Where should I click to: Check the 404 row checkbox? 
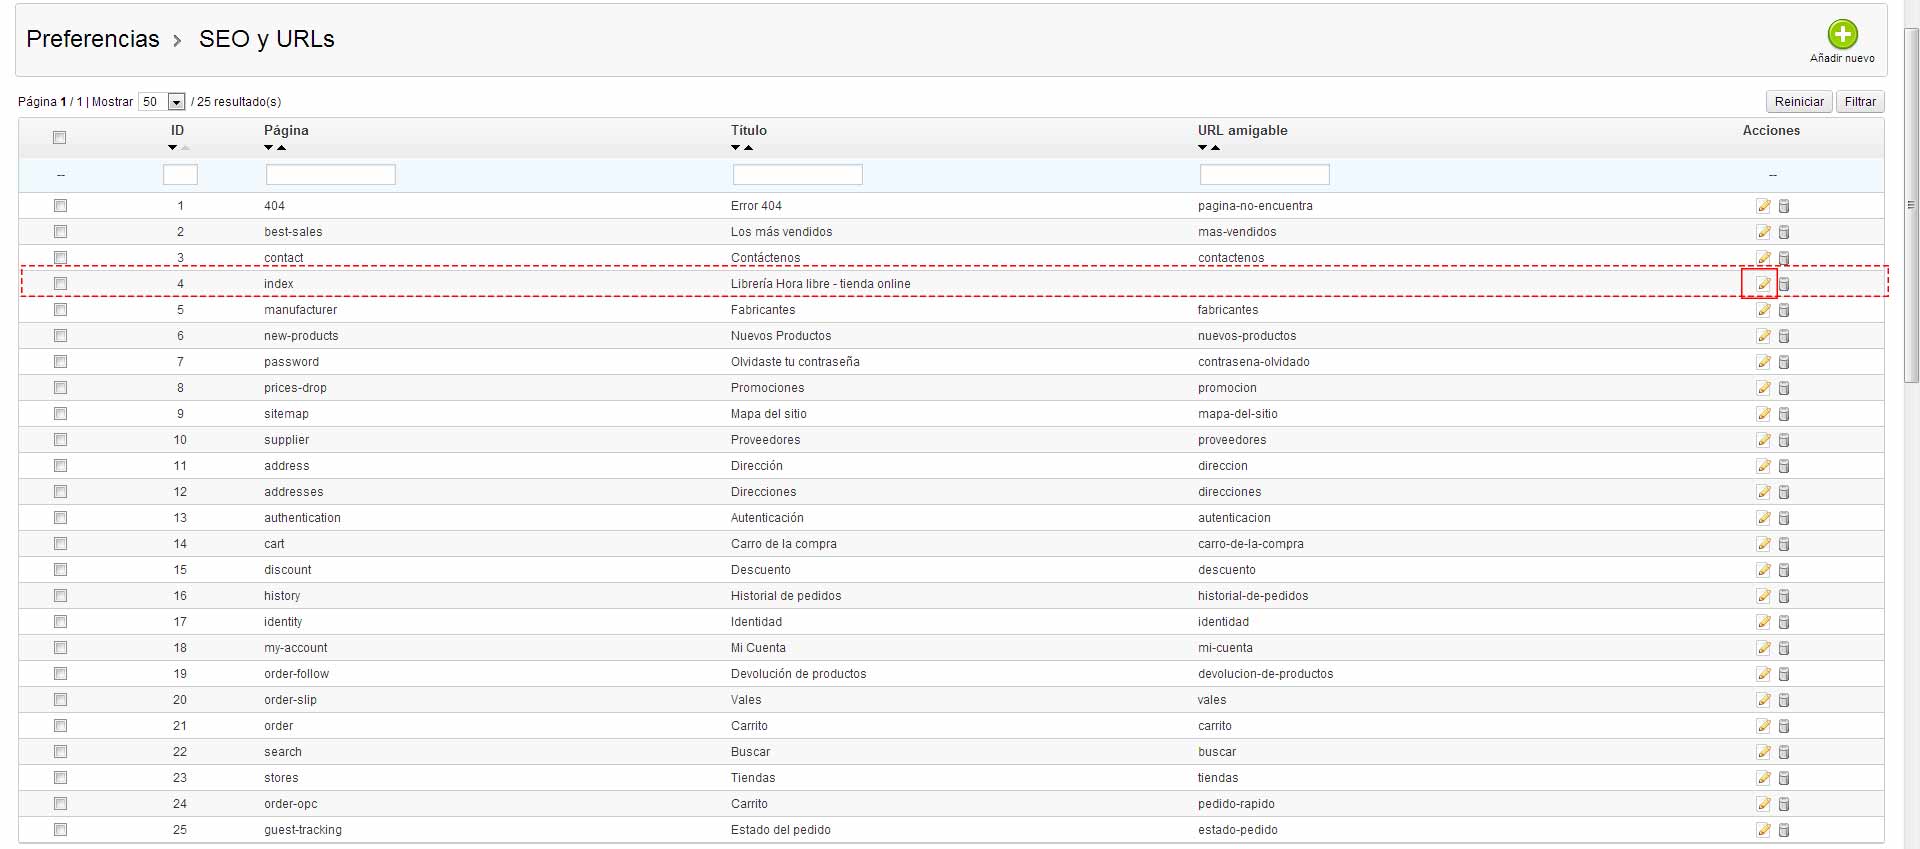[x=60, y=206]
